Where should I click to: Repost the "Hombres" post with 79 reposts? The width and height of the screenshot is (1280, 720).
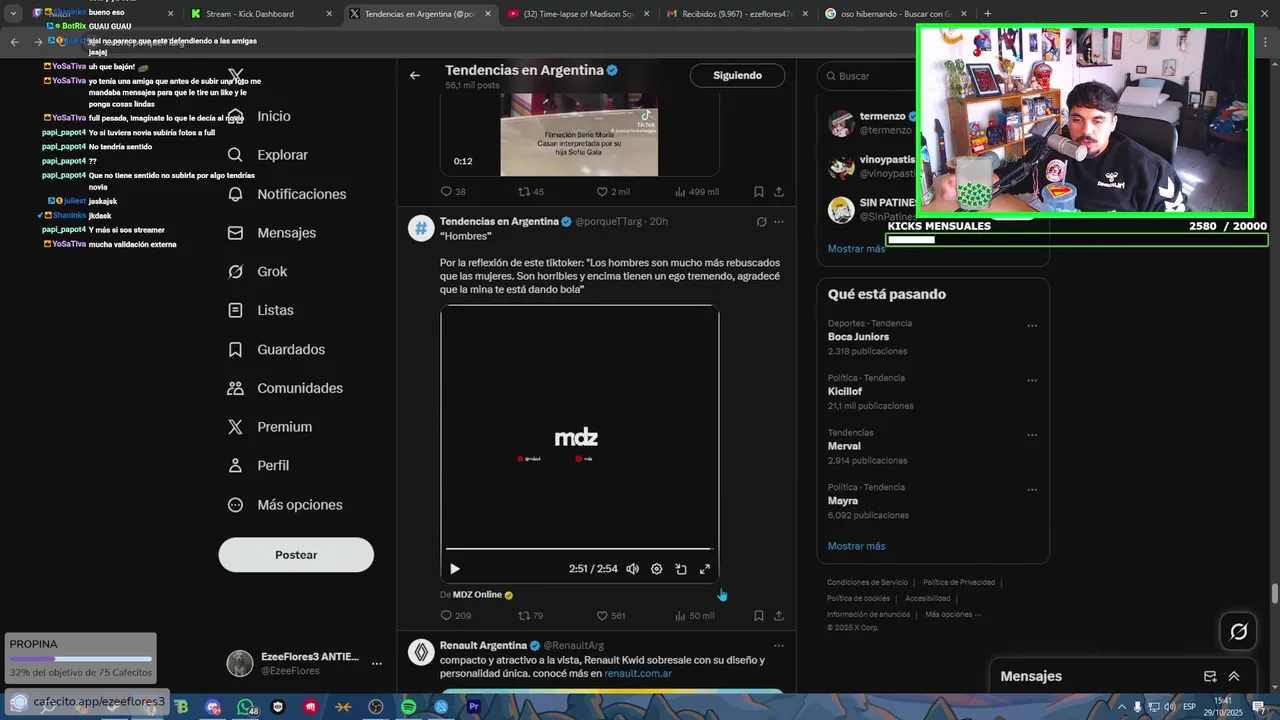pyautogui.click(x=530, y=616)
